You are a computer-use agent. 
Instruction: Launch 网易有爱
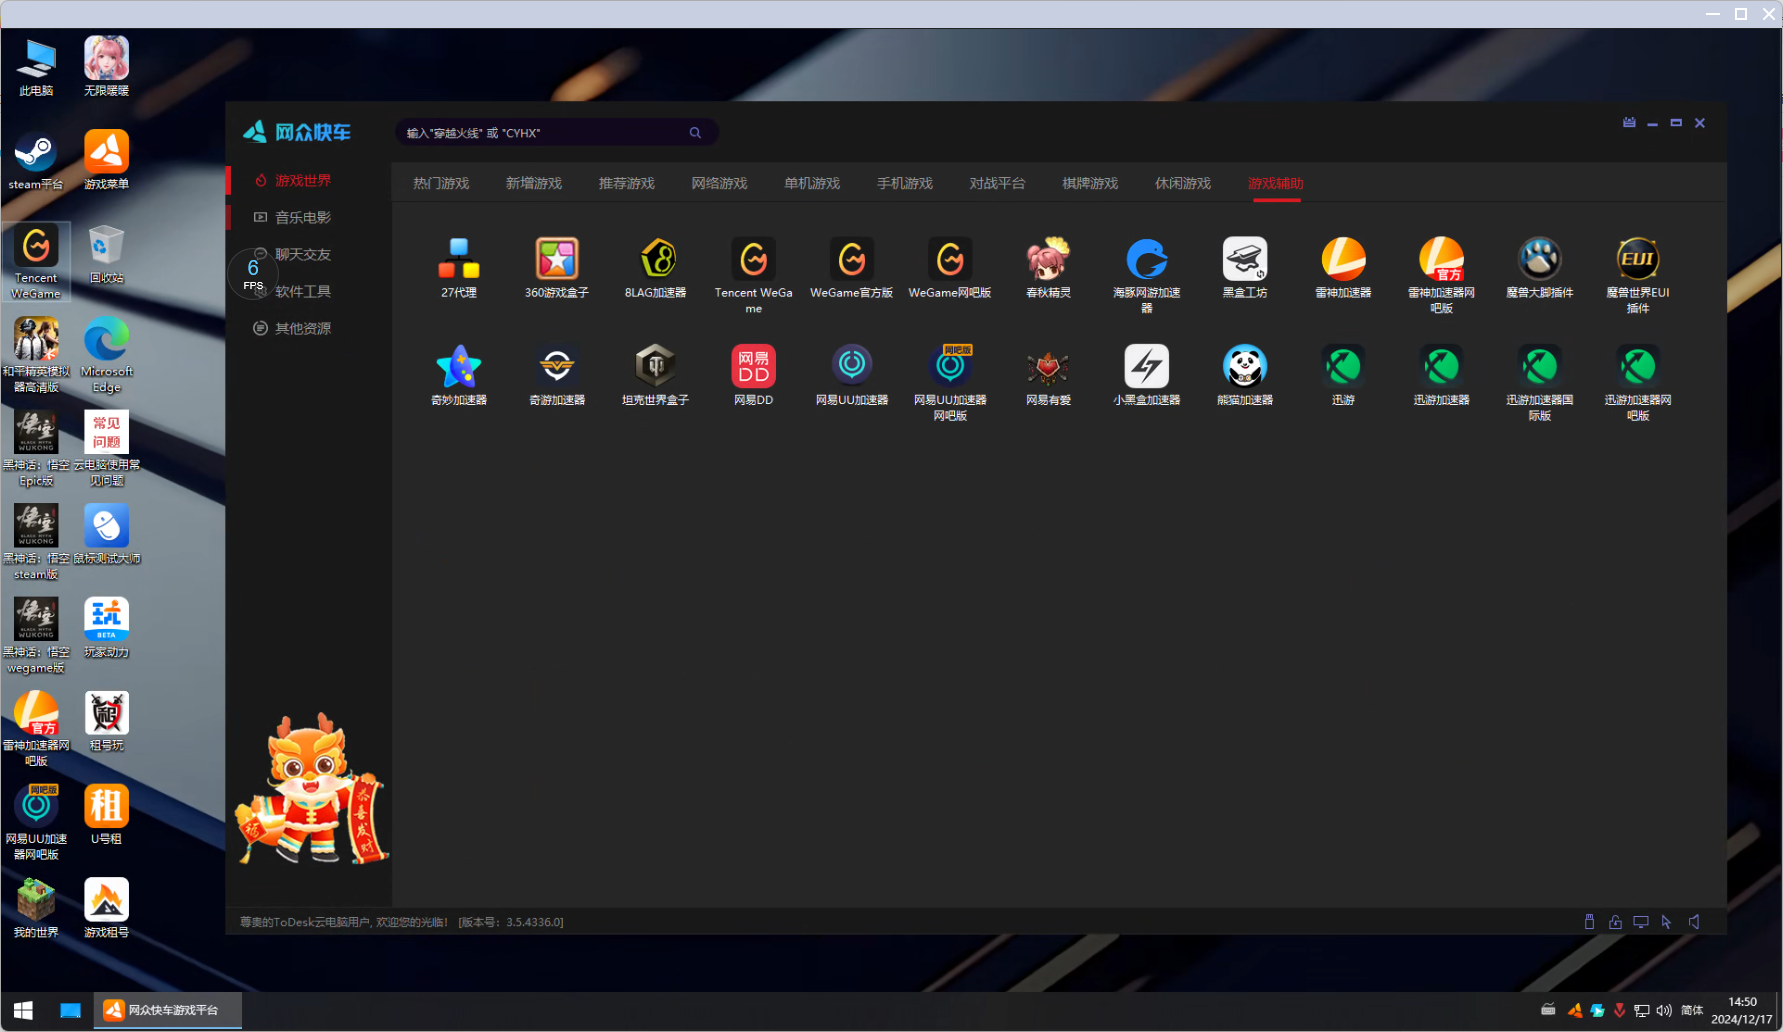point(1048,375)
